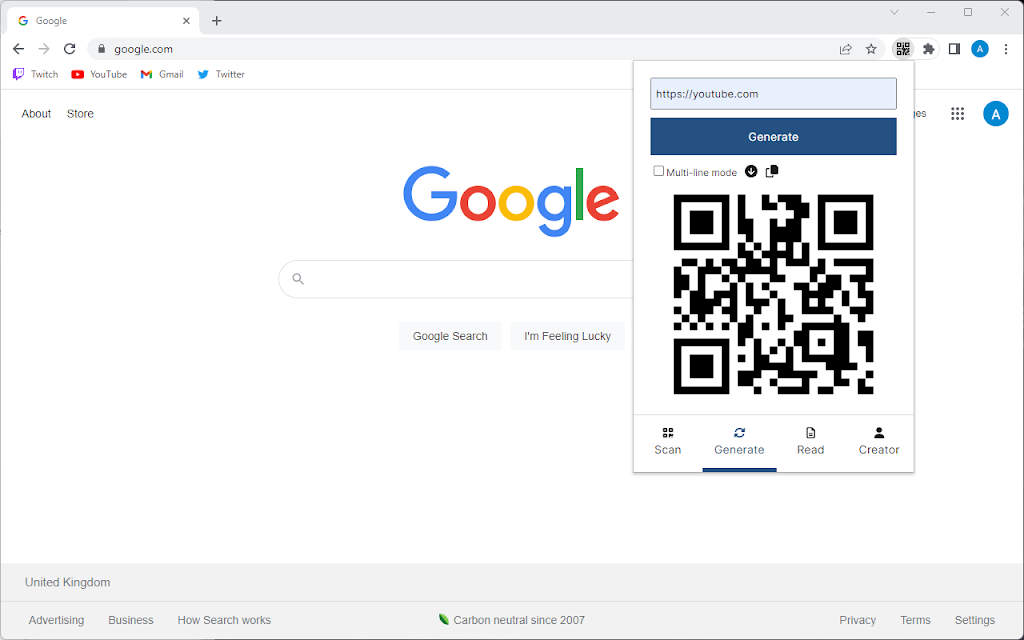Image resolution: width=1024 pixels, height=640 pixels.
Task: Click Carbon neutral since 2007 link
Action: pyautogui.click(x=512, y=620)
